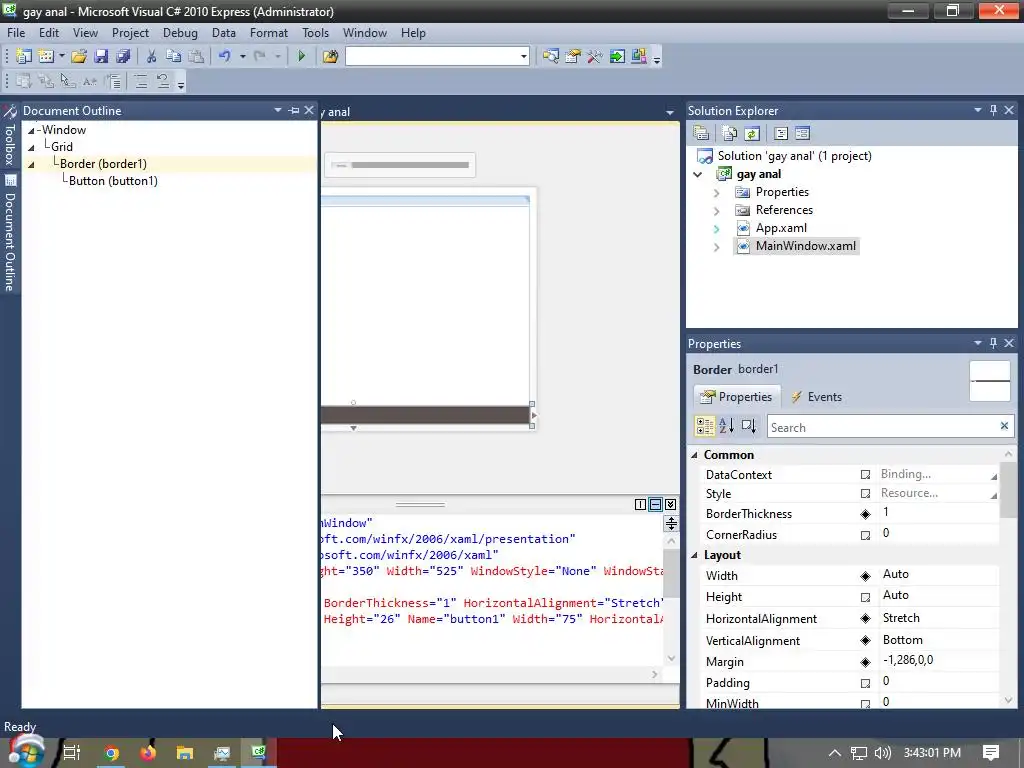
Task: Open the taskbar notification center icon
Action: pos(991,753)
